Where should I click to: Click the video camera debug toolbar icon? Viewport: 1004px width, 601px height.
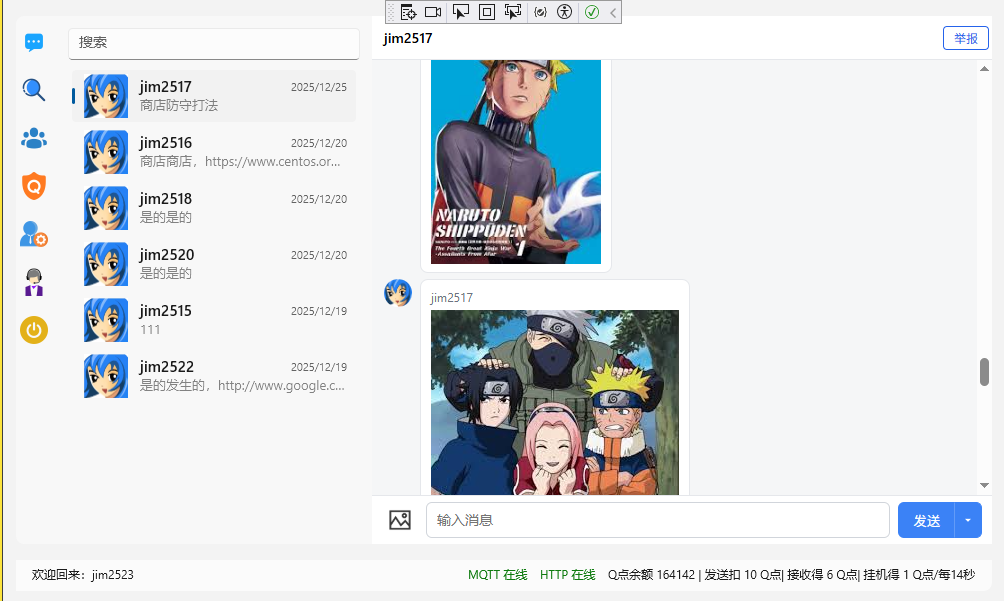pyautogui.click(x=433, y=12)
